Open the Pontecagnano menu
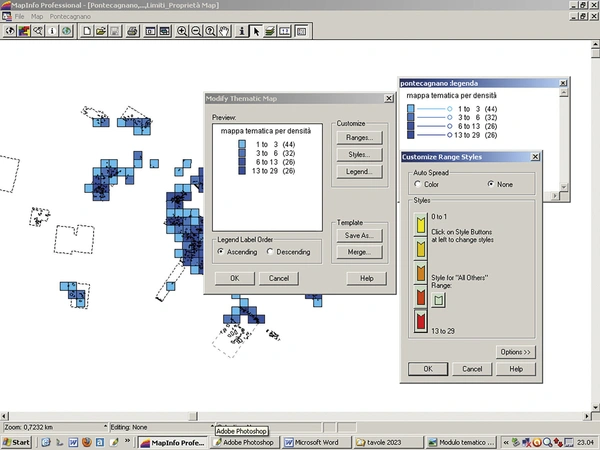Screen dimensions: 600x450 (70, 17)
